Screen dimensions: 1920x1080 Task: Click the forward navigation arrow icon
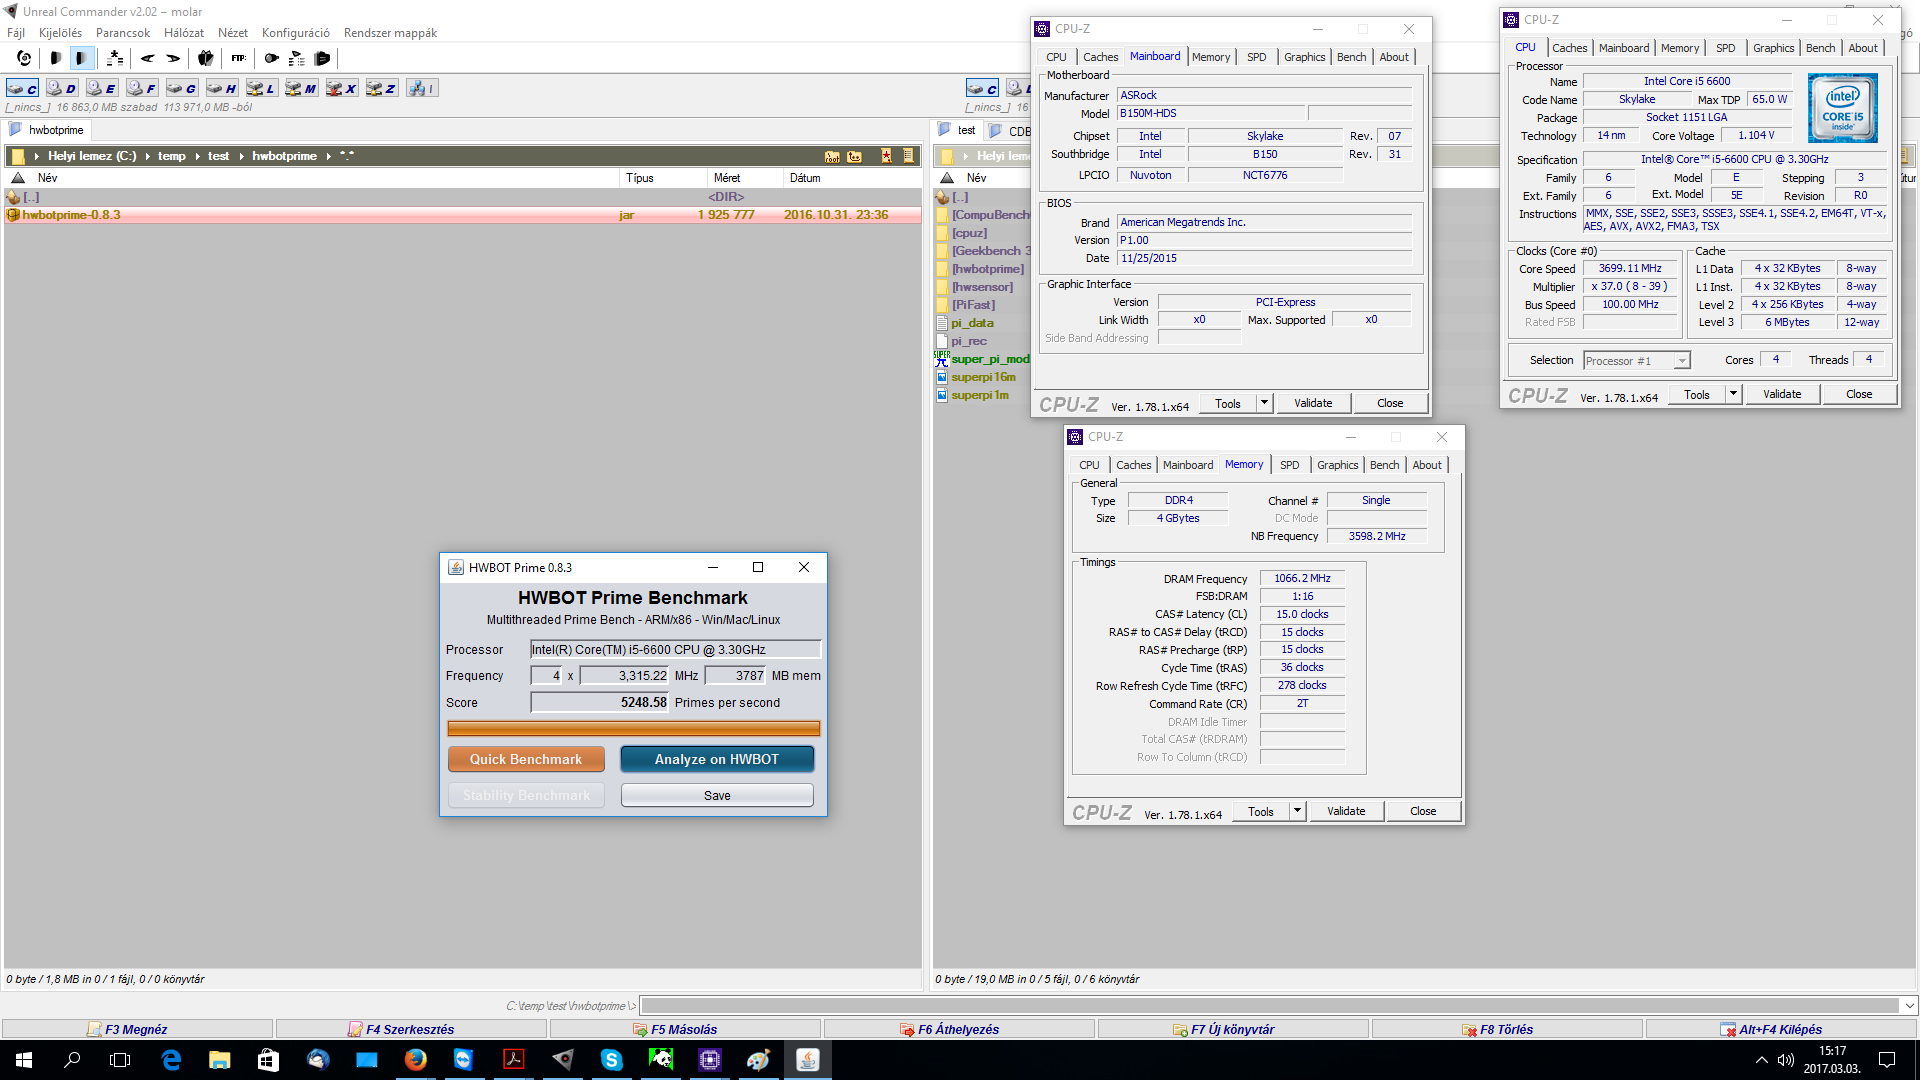pos(173,58)
